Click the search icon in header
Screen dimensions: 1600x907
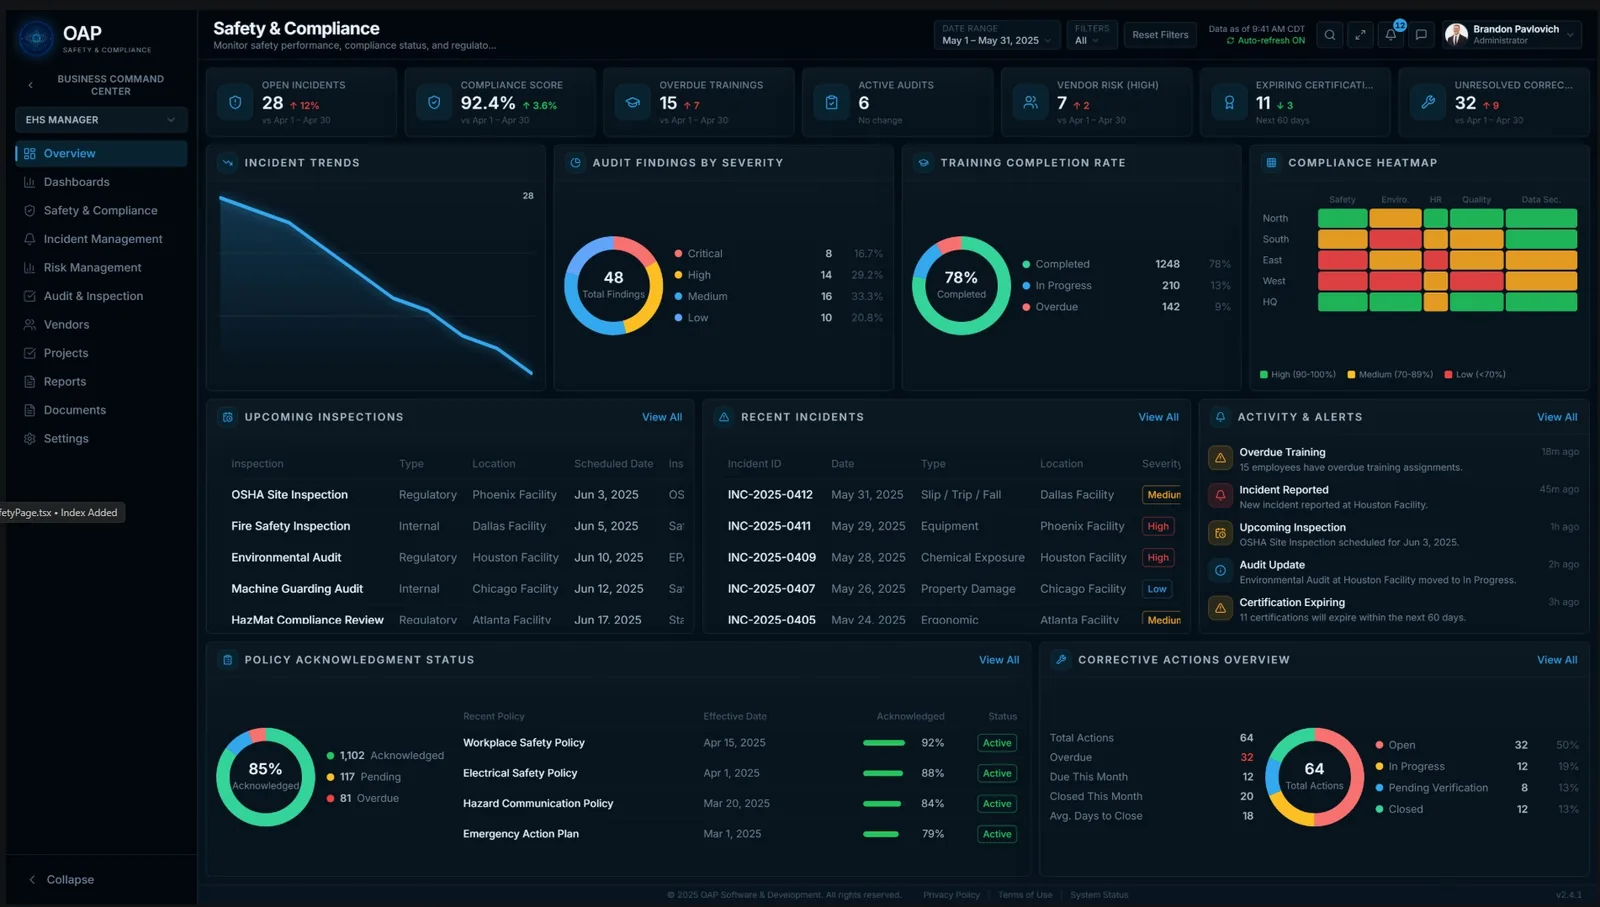(1329, 35)
